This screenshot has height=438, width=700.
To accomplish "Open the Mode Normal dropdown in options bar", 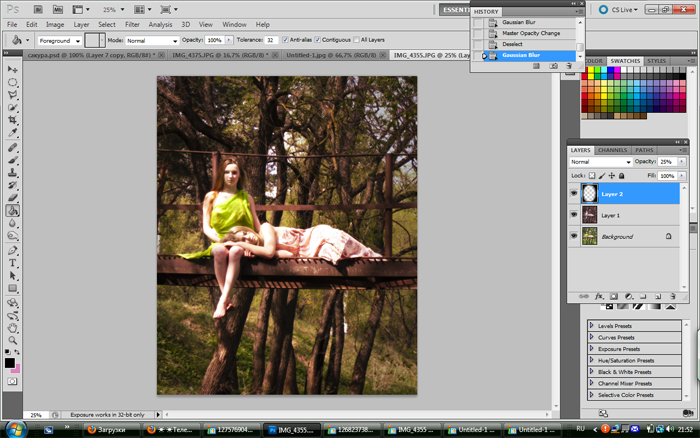I will [x=152, y=41].
